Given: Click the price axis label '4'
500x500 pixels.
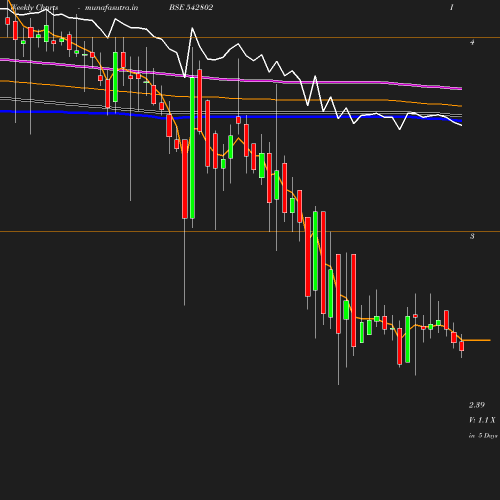Looking at the screenshot, I should click(x=472, y=42).
